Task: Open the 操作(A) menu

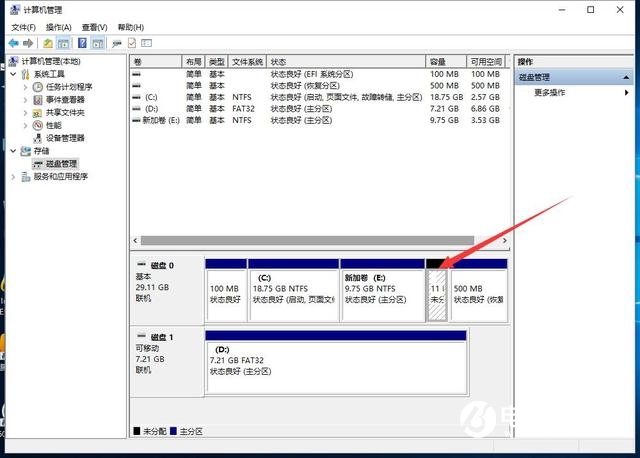Action: tap(58, 27)
